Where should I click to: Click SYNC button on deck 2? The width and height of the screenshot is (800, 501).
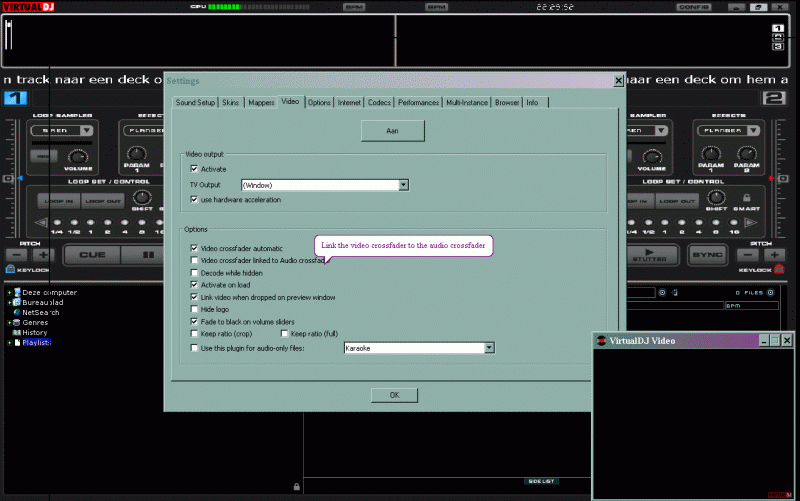pyautogui.click(x=707, y=255)
